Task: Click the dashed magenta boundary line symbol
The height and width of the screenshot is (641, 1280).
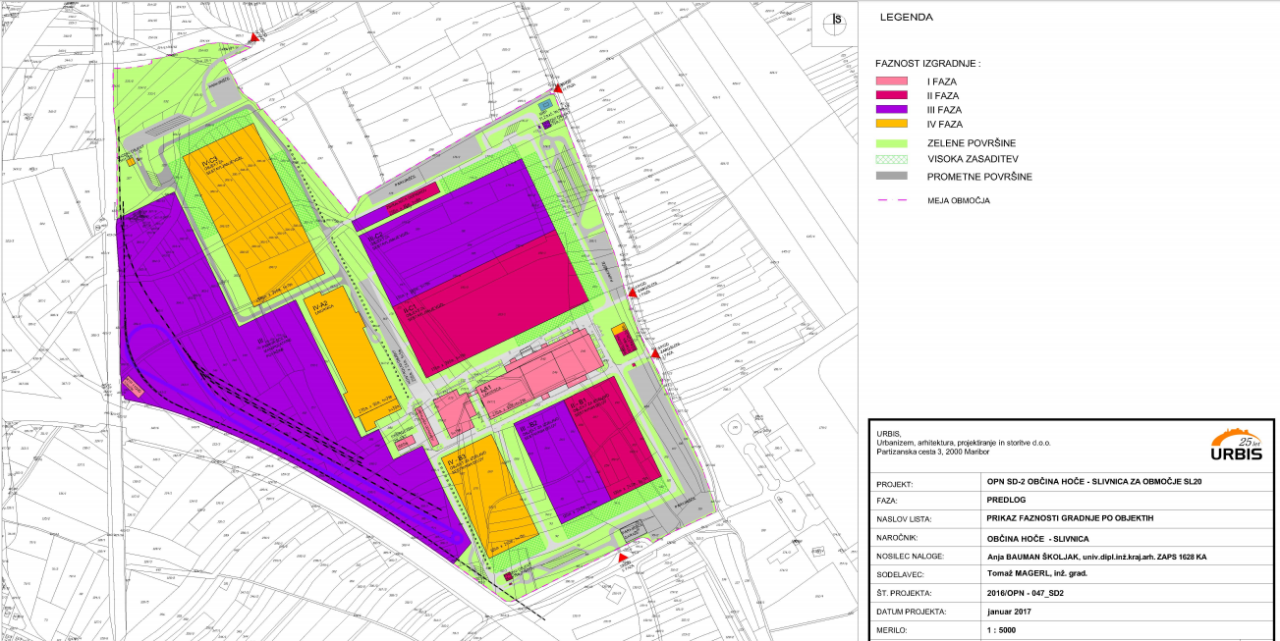Action: point(891,199)
